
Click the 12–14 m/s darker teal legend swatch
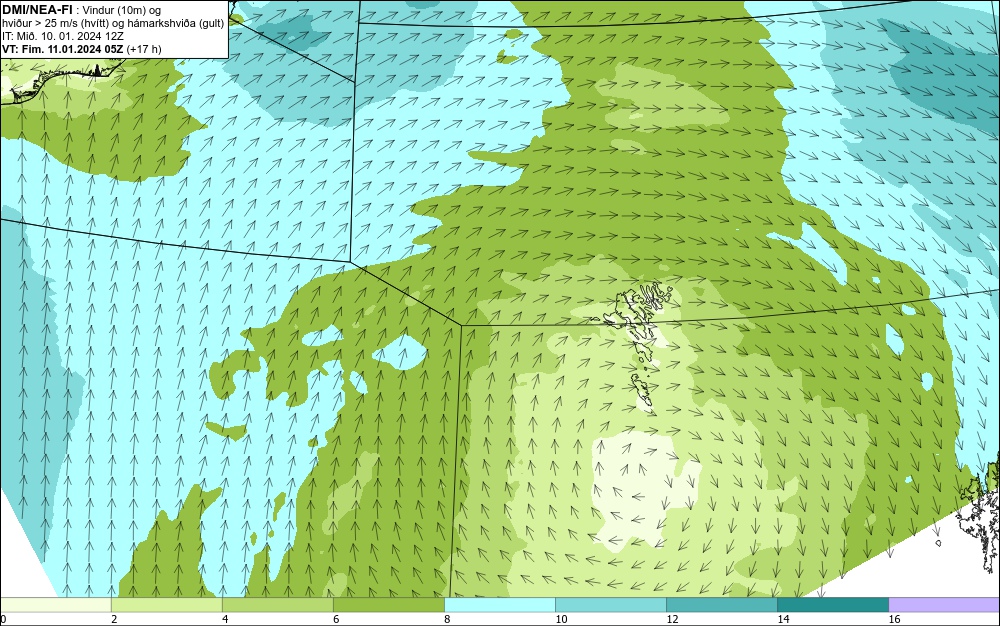point(721,605)
